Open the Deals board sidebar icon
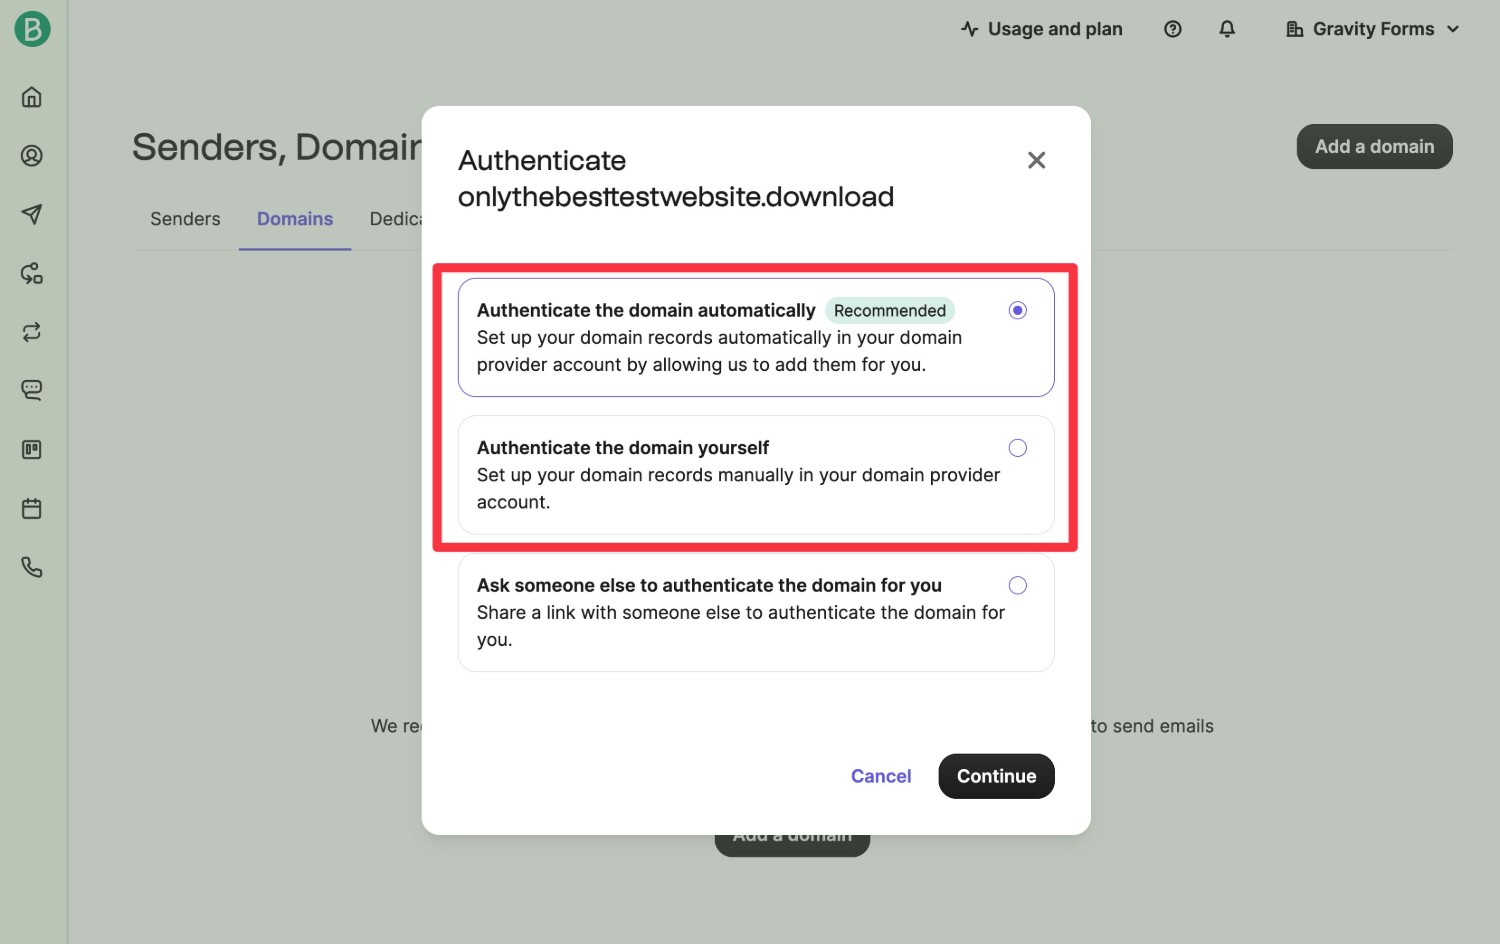Screen dimensions: 1500x944 pos(32,450)
